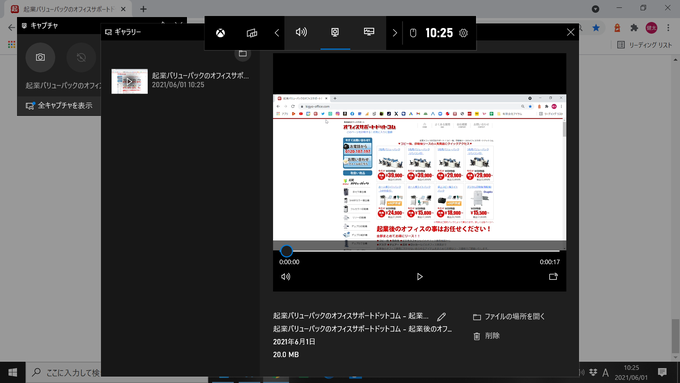This screenshot has height=383, width=680.
Task: Take a screenshot with the camera button
Action: click(40, 57)
